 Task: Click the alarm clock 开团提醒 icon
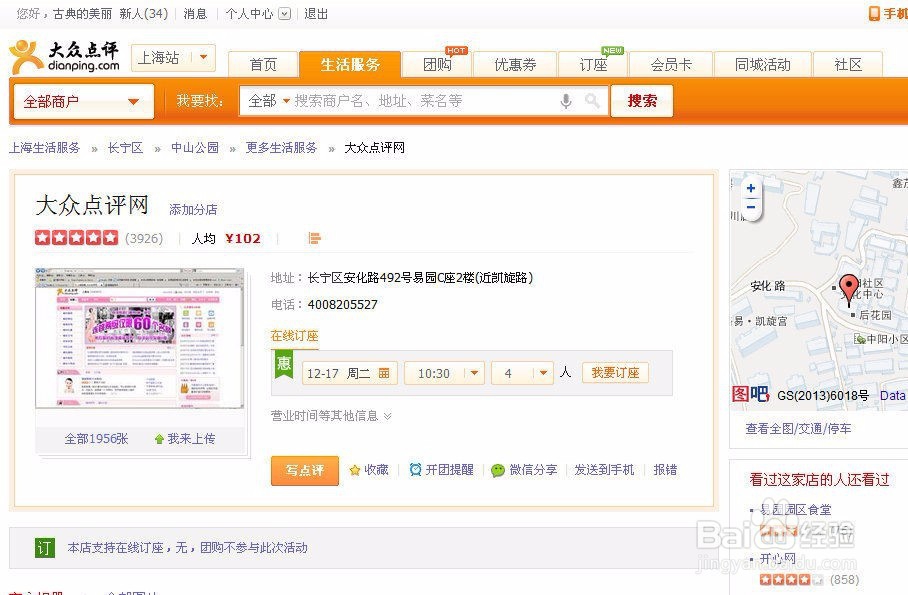pyautogui.click(x=415, y=470)
